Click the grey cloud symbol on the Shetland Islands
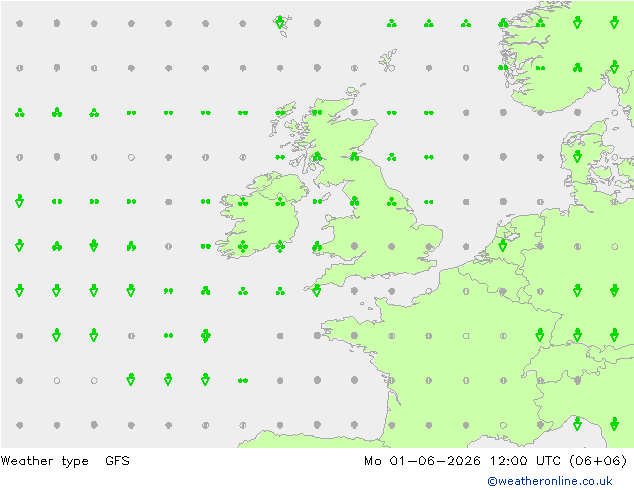This screenshot has height=490, width=634. coord(391,68)
